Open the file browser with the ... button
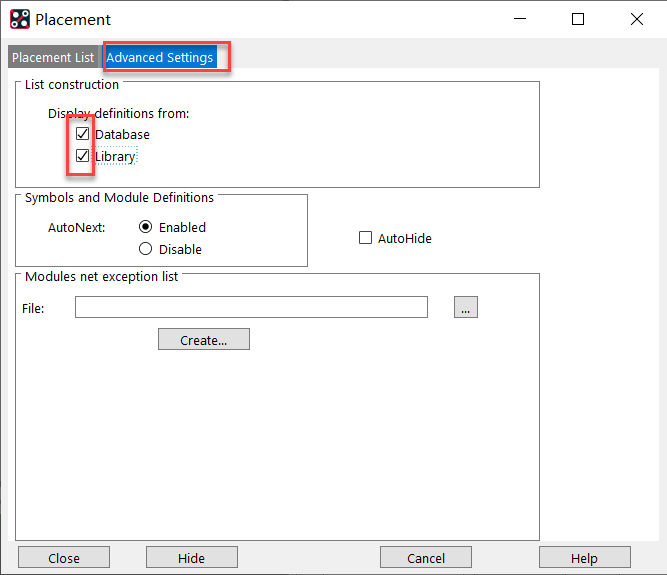667x575 pixels. pos(465,308)
